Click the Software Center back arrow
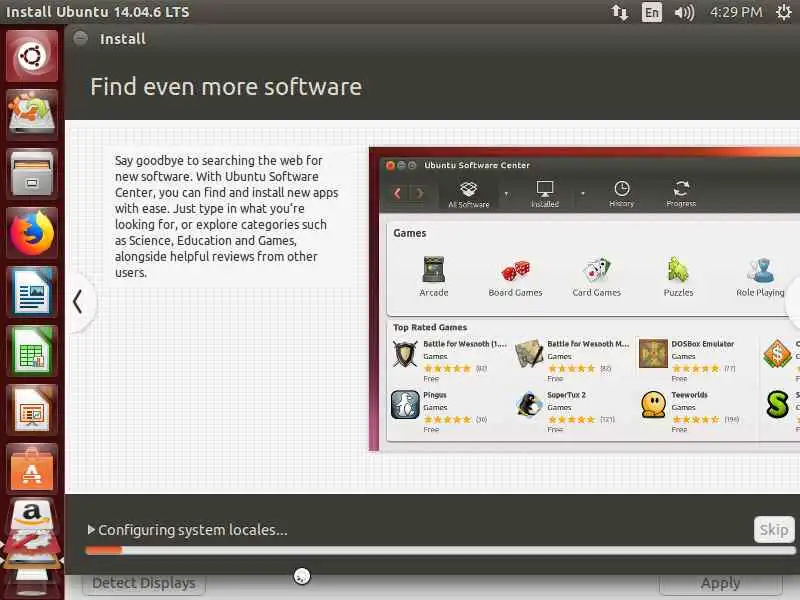This screenshot has height=600, width=800. click(x=398, y=193)
